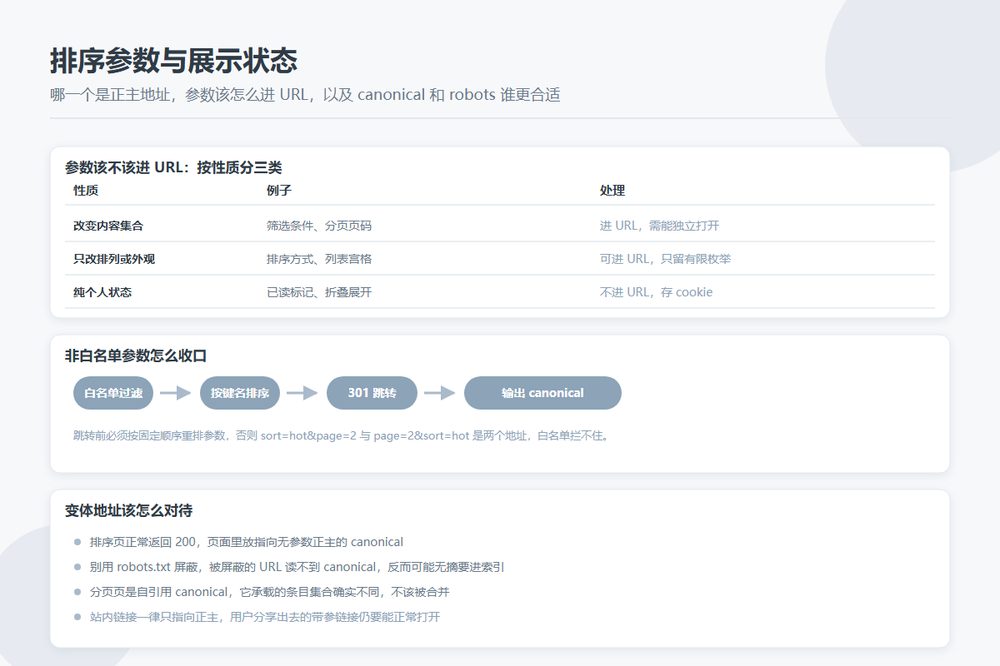Click the heading 变体地址该怎么对待

(128, 510)
